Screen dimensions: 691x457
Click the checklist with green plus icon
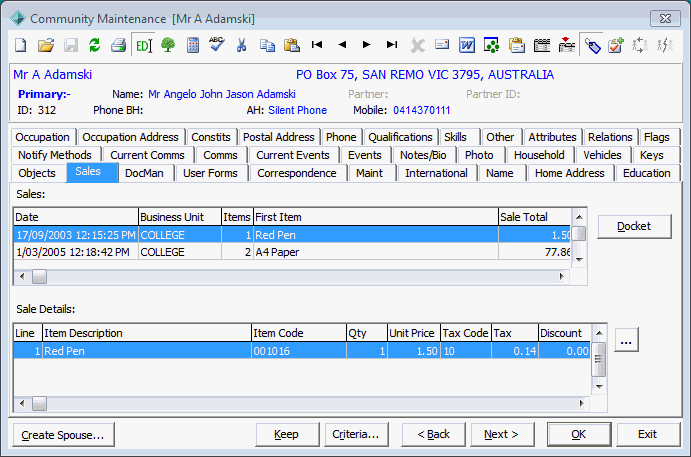pos(616,45)
